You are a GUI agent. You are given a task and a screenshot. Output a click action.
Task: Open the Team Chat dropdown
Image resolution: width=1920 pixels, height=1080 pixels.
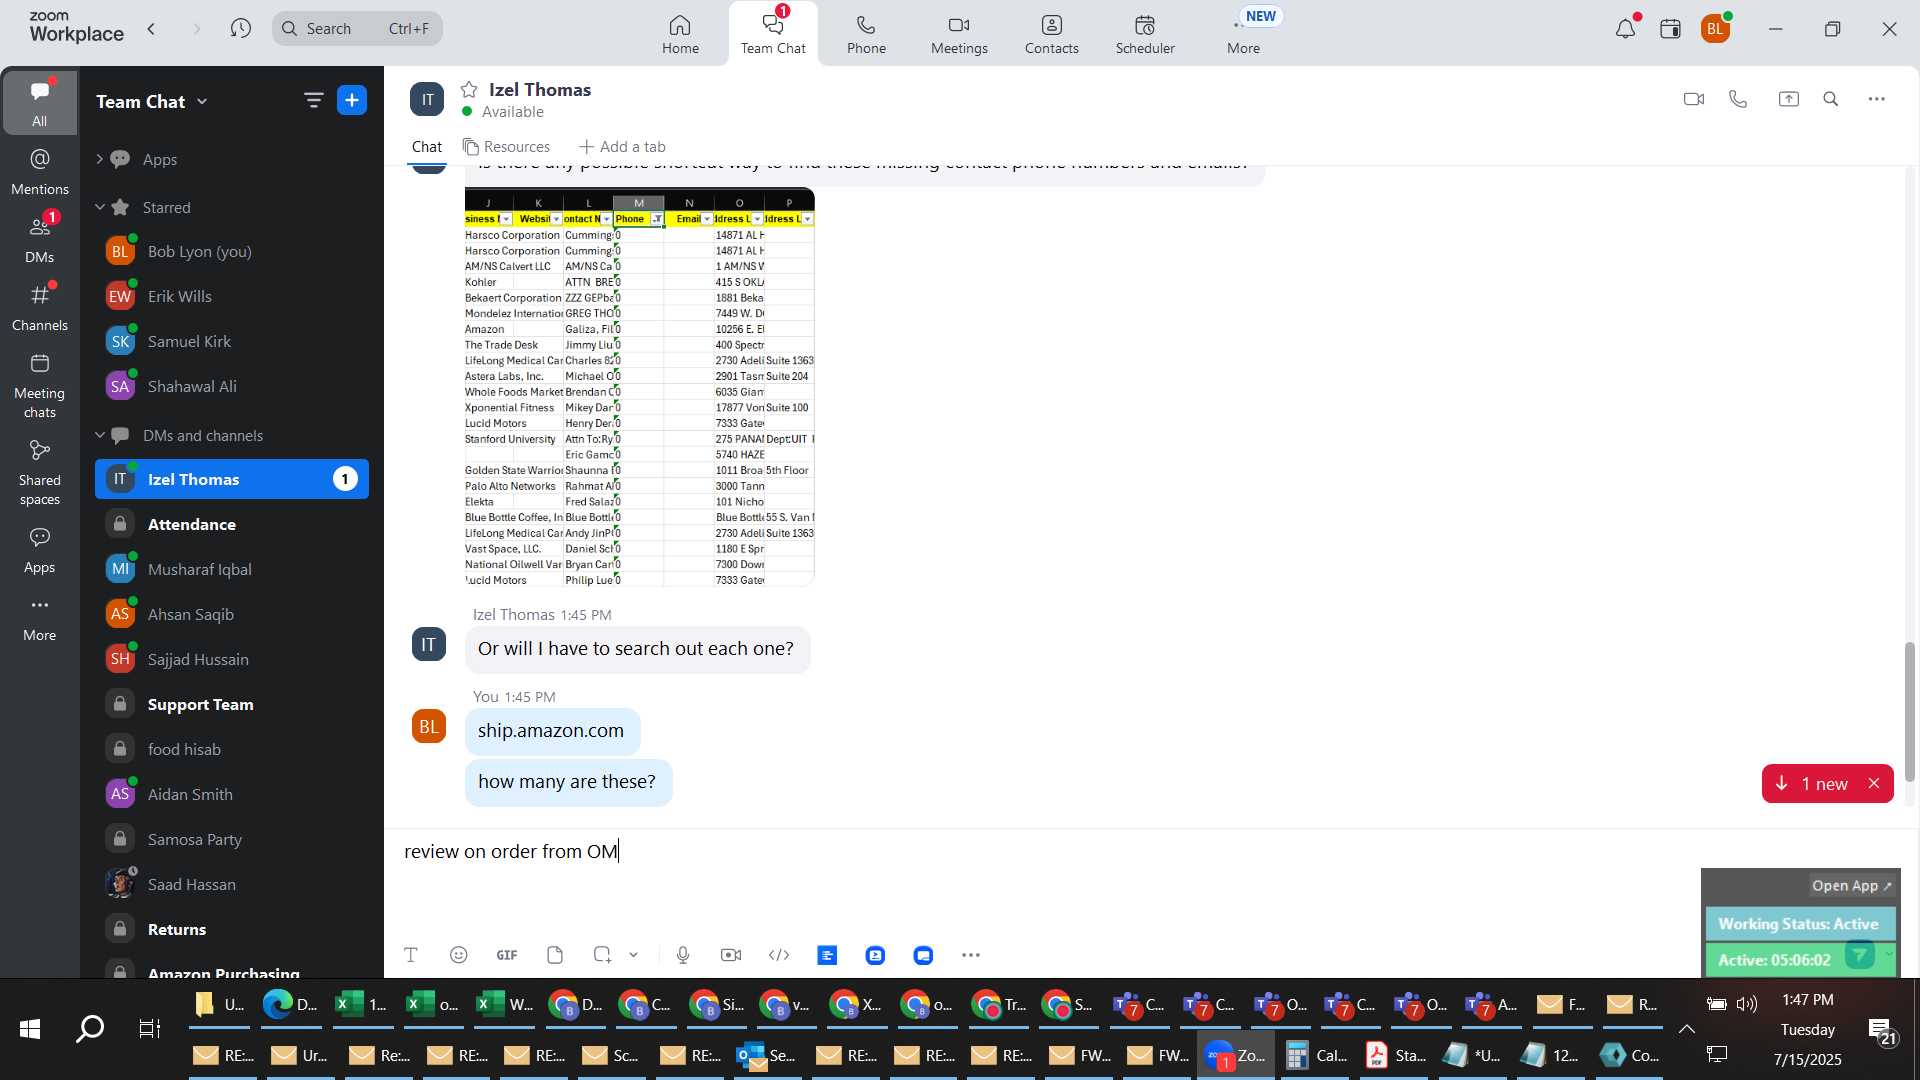tap(152, 101)
